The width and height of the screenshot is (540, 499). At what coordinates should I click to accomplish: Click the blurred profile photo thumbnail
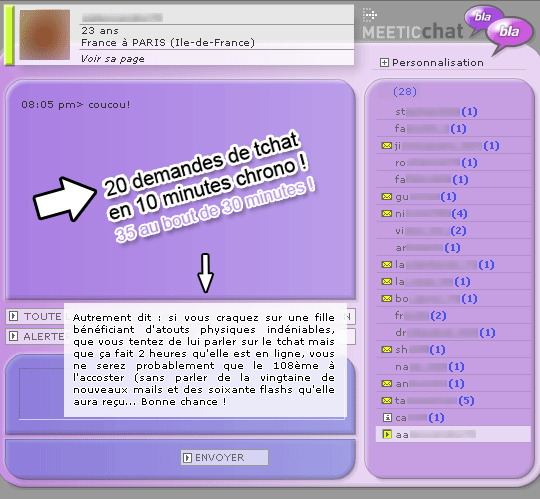pyautogui.click(x=45, y=35)
